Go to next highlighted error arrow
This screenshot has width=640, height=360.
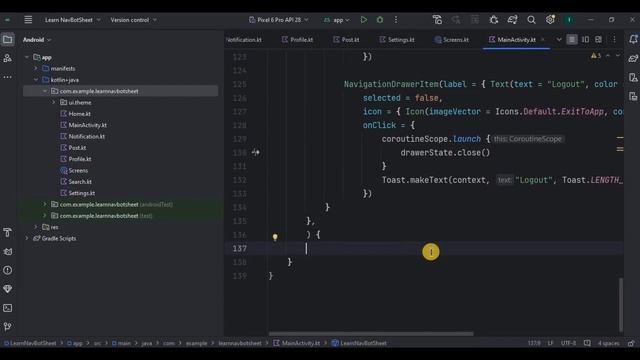[x=618, y=56]
